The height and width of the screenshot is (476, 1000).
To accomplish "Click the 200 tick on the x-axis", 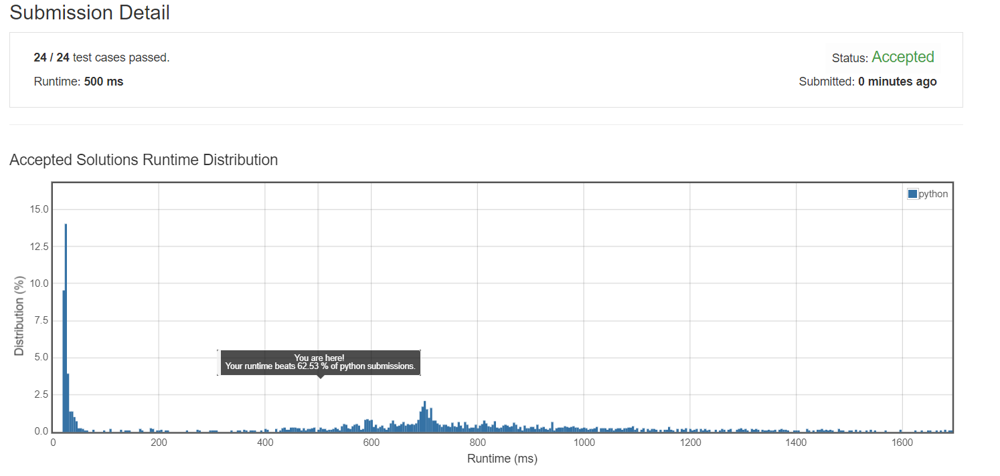I will click(x=158, y=442).
